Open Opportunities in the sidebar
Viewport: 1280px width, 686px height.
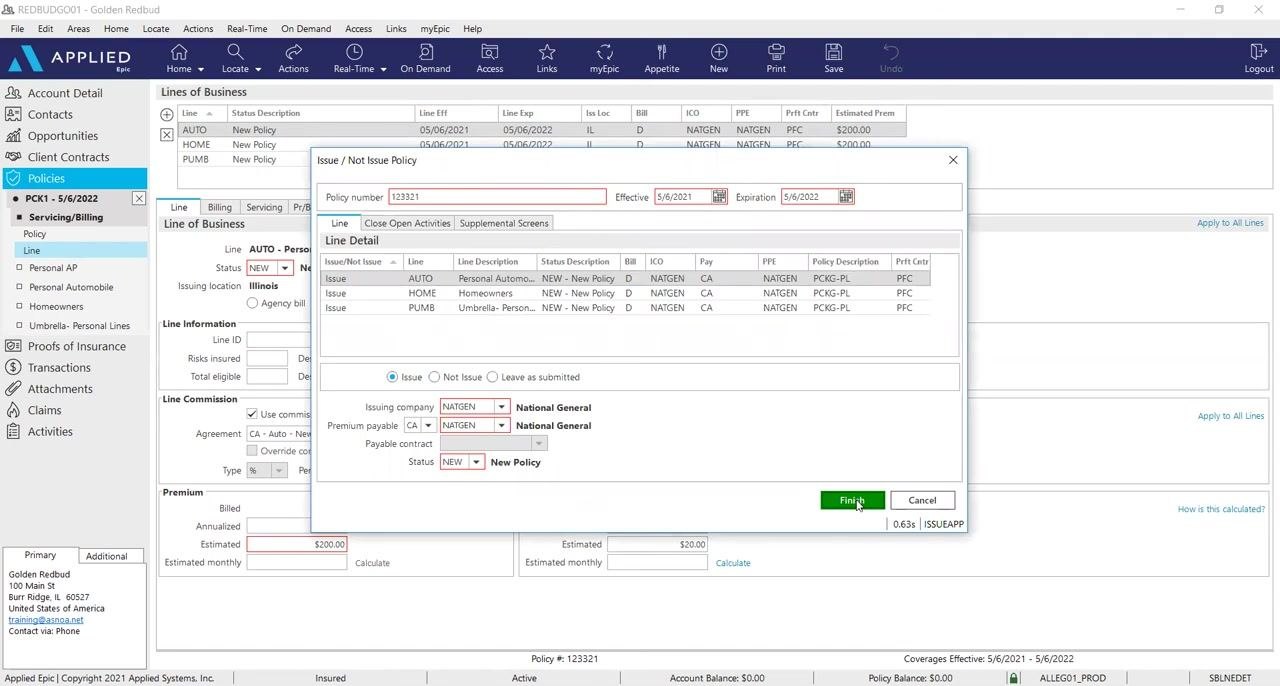[x=63, y=136]
